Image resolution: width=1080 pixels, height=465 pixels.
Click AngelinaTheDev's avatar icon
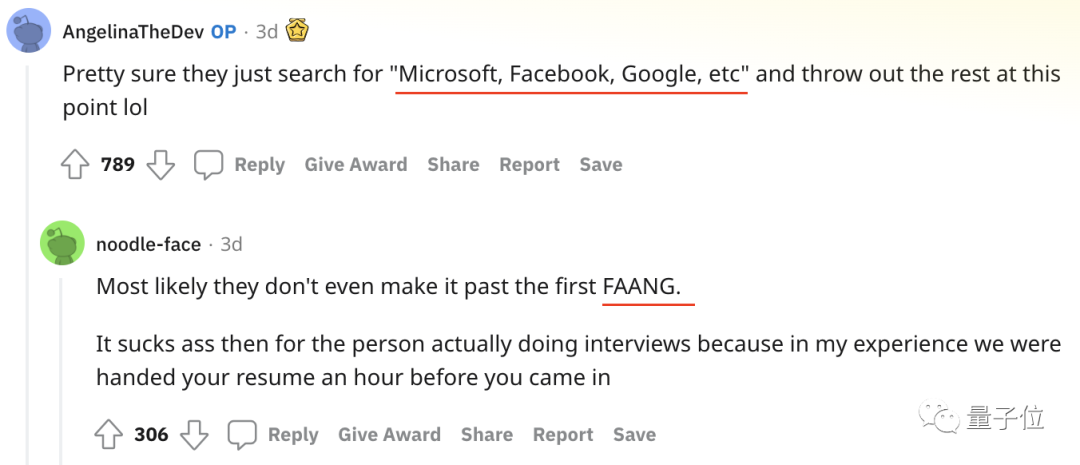30,31
